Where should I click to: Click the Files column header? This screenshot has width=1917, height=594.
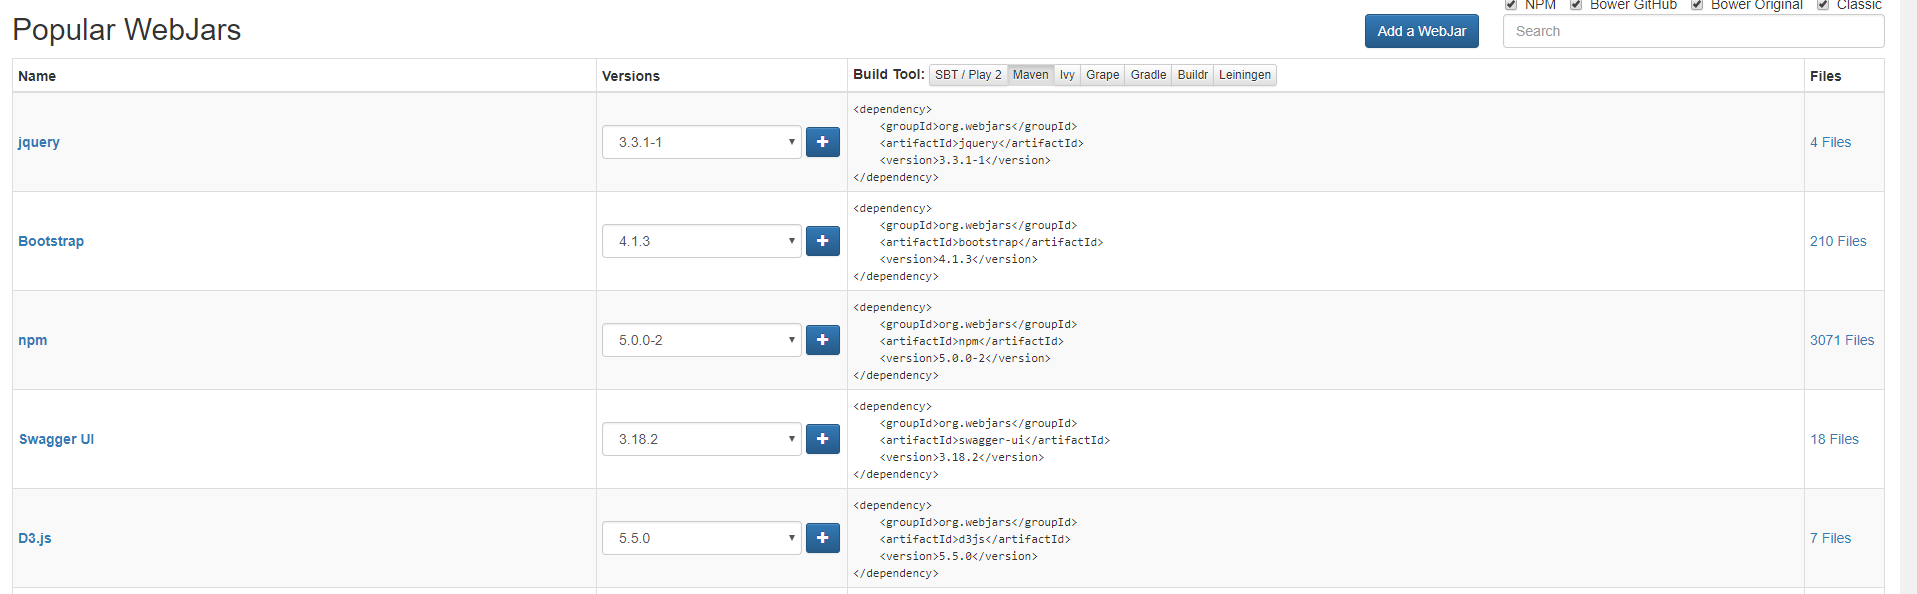click(1825, 76)
